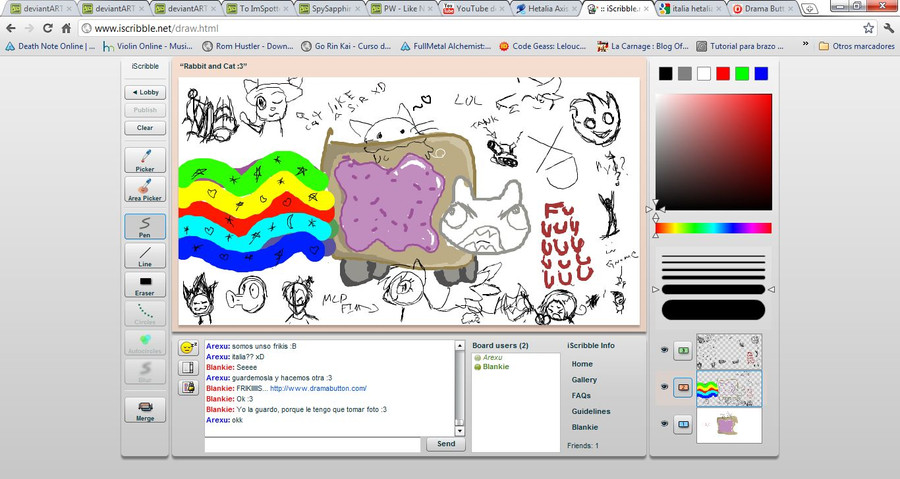Open the Chrome wrench menu
Viewport: 900px width, 479px height.
889,28
